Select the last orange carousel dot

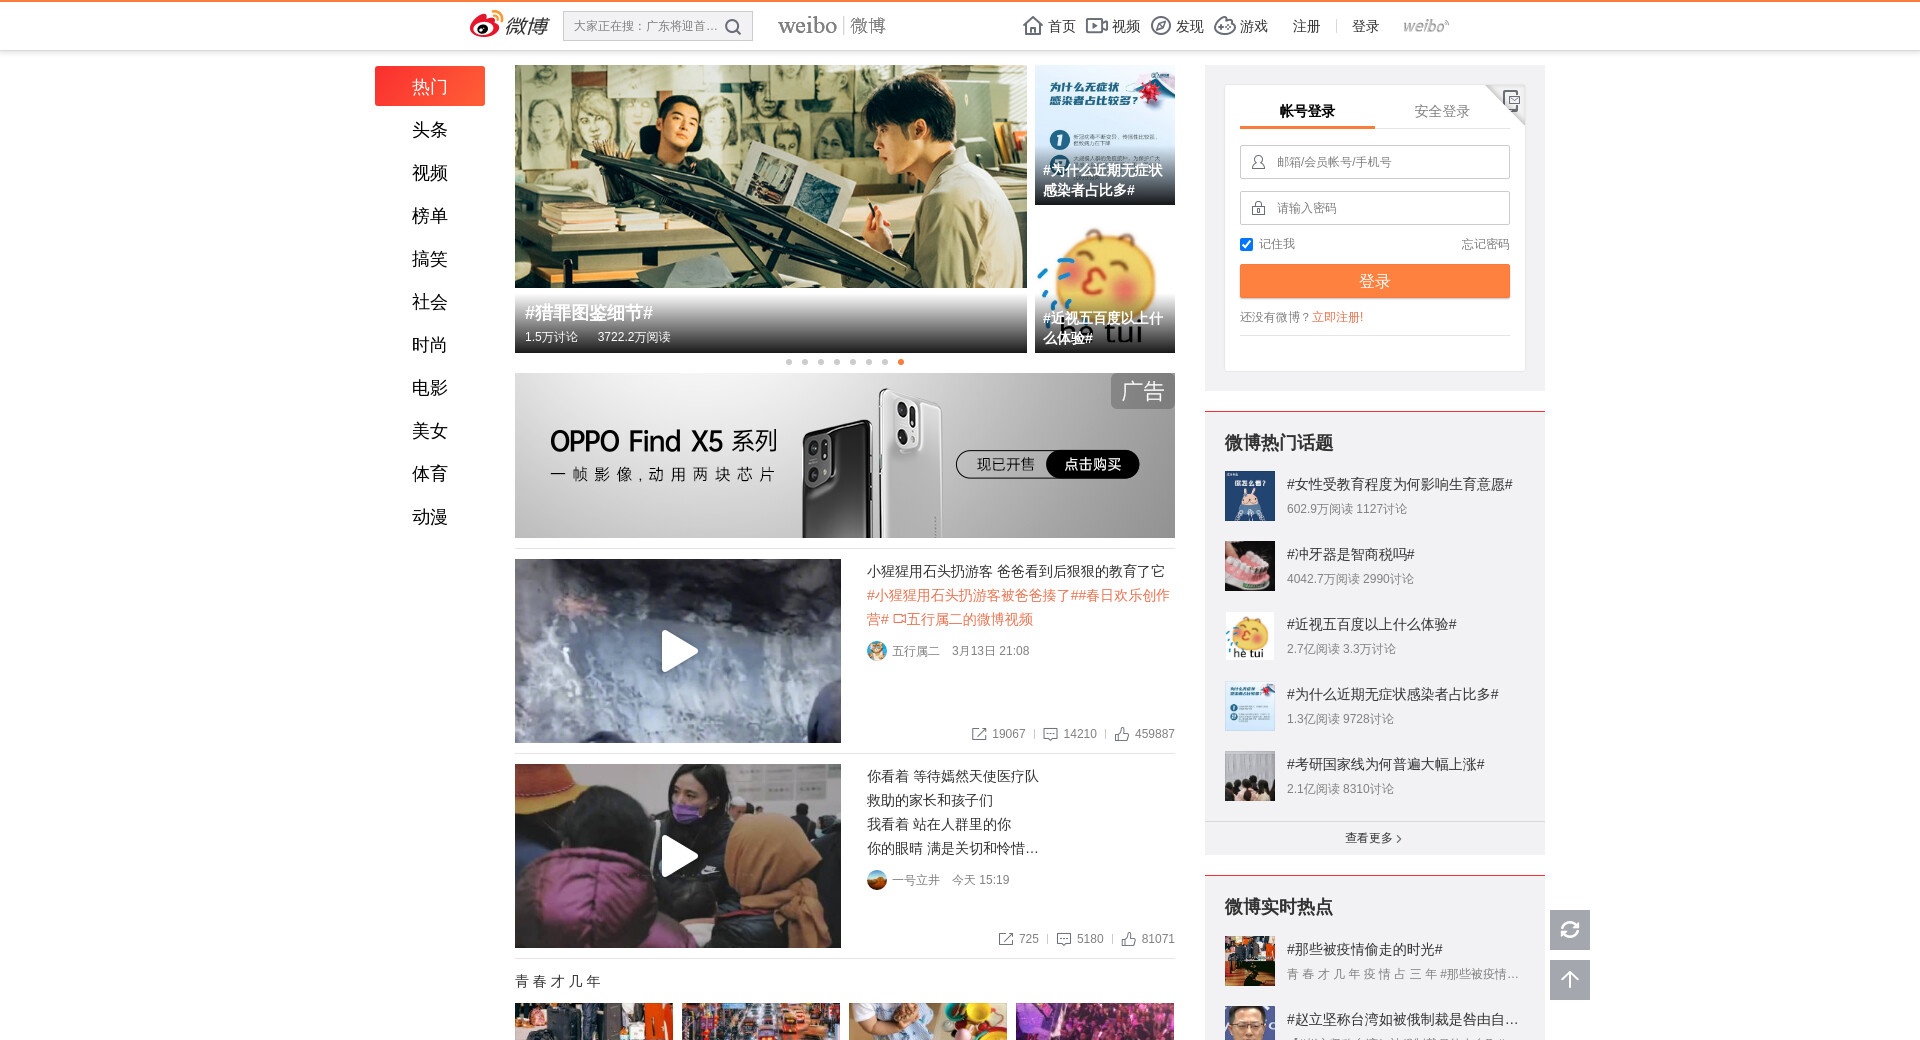(x=901, y=362)
